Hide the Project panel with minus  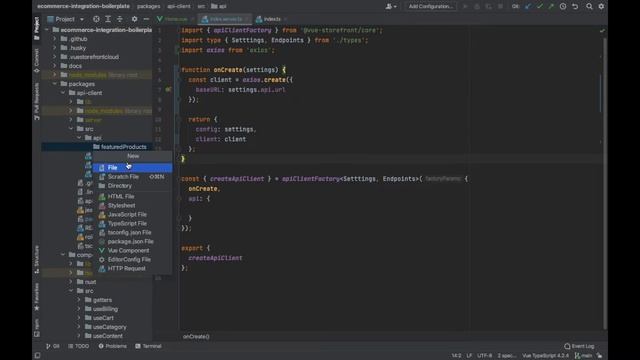point(146,19)
